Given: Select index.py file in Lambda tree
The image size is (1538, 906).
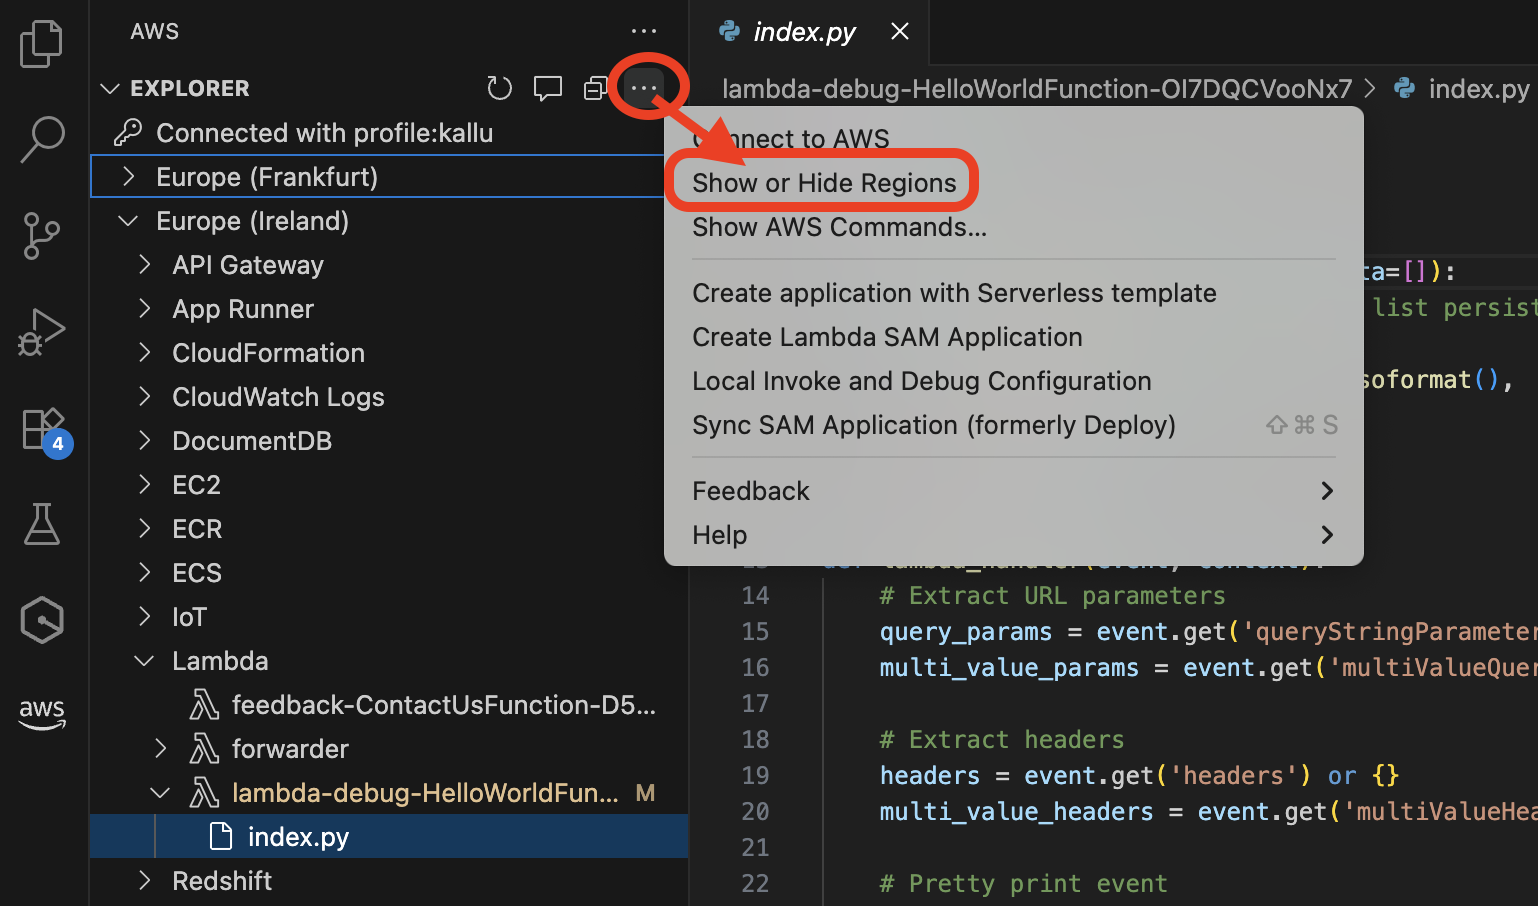Looking at the screenshot, I should (389, 837).
